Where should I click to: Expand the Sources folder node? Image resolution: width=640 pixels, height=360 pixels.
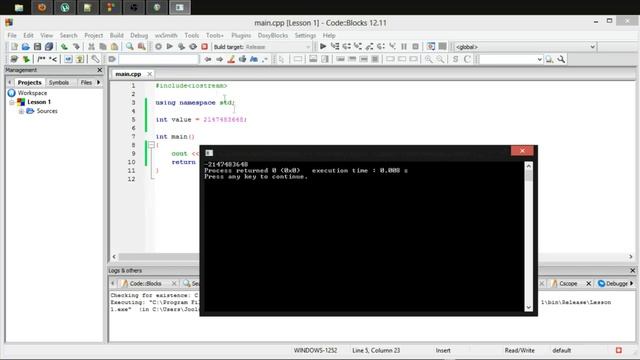[x=21, y=111]
